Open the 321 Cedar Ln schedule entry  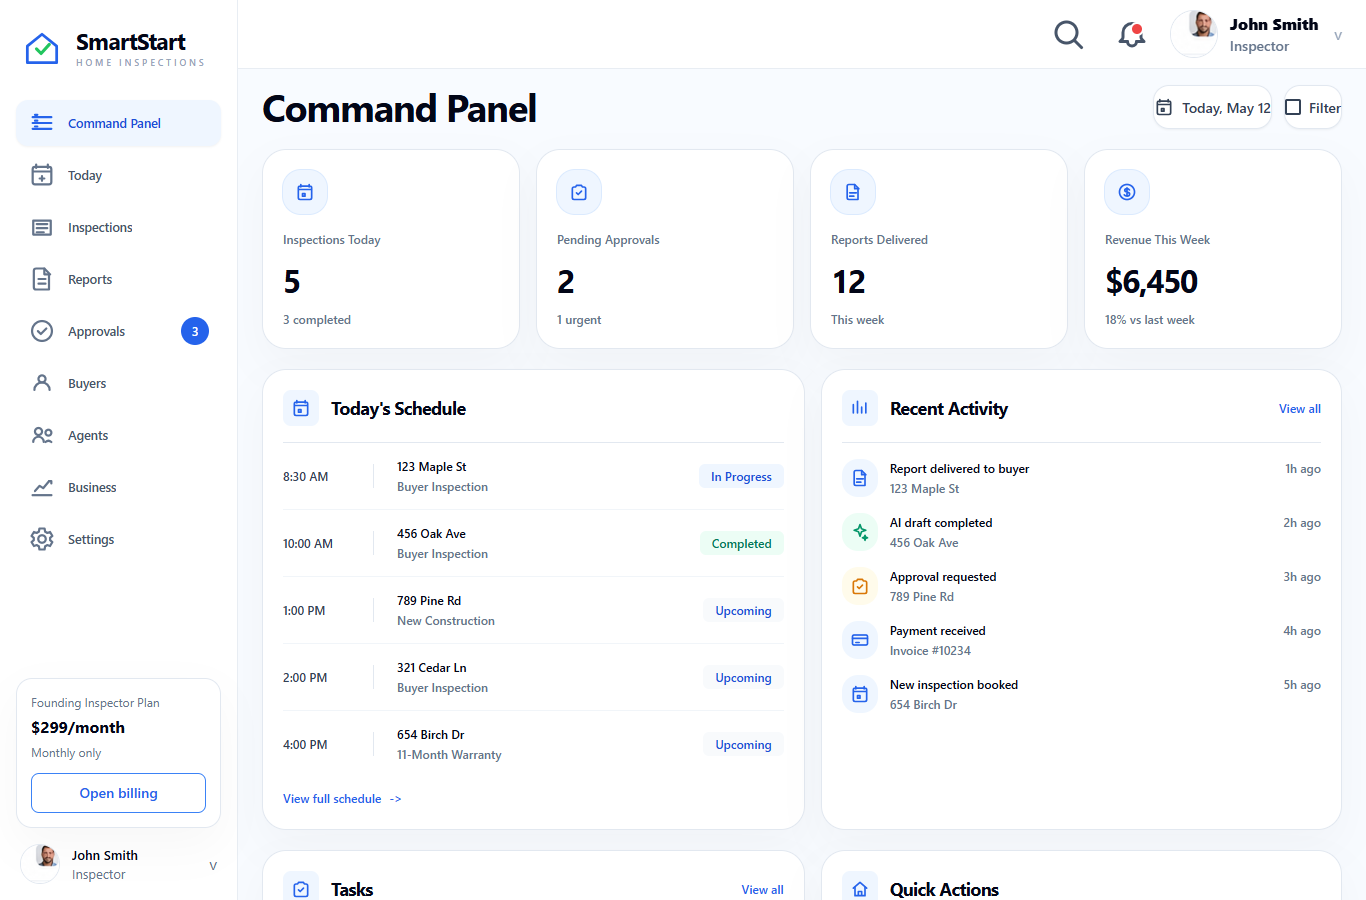[x=533, y=678]
